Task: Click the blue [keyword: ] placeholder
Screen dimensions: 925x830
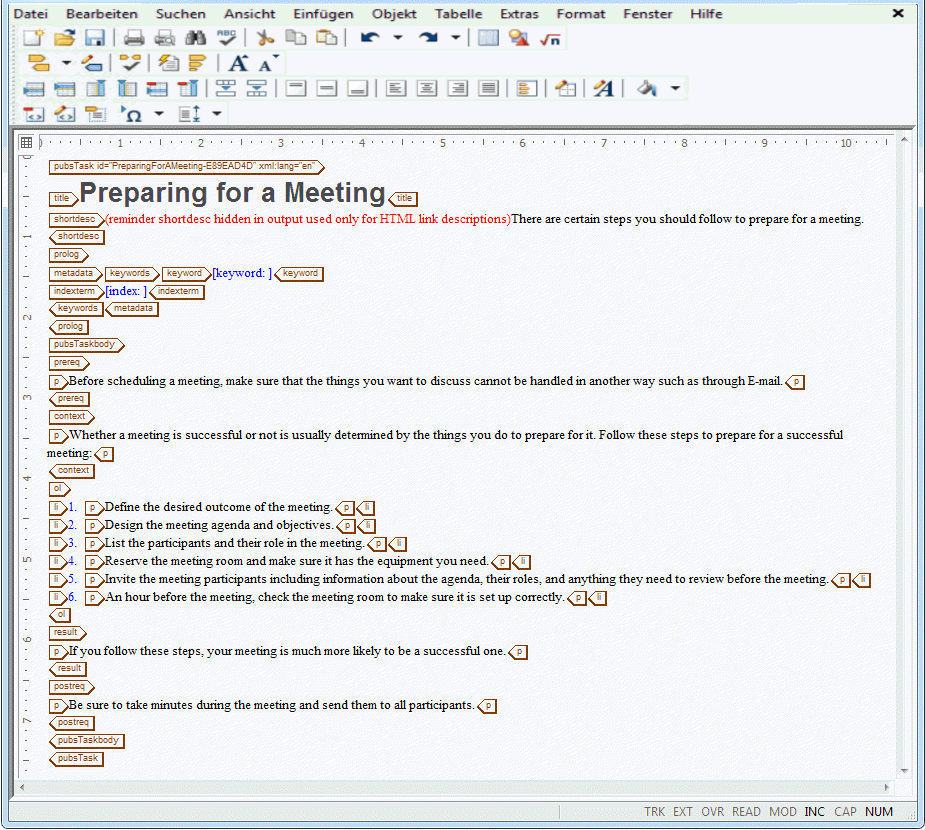Action: coord(242,273)
